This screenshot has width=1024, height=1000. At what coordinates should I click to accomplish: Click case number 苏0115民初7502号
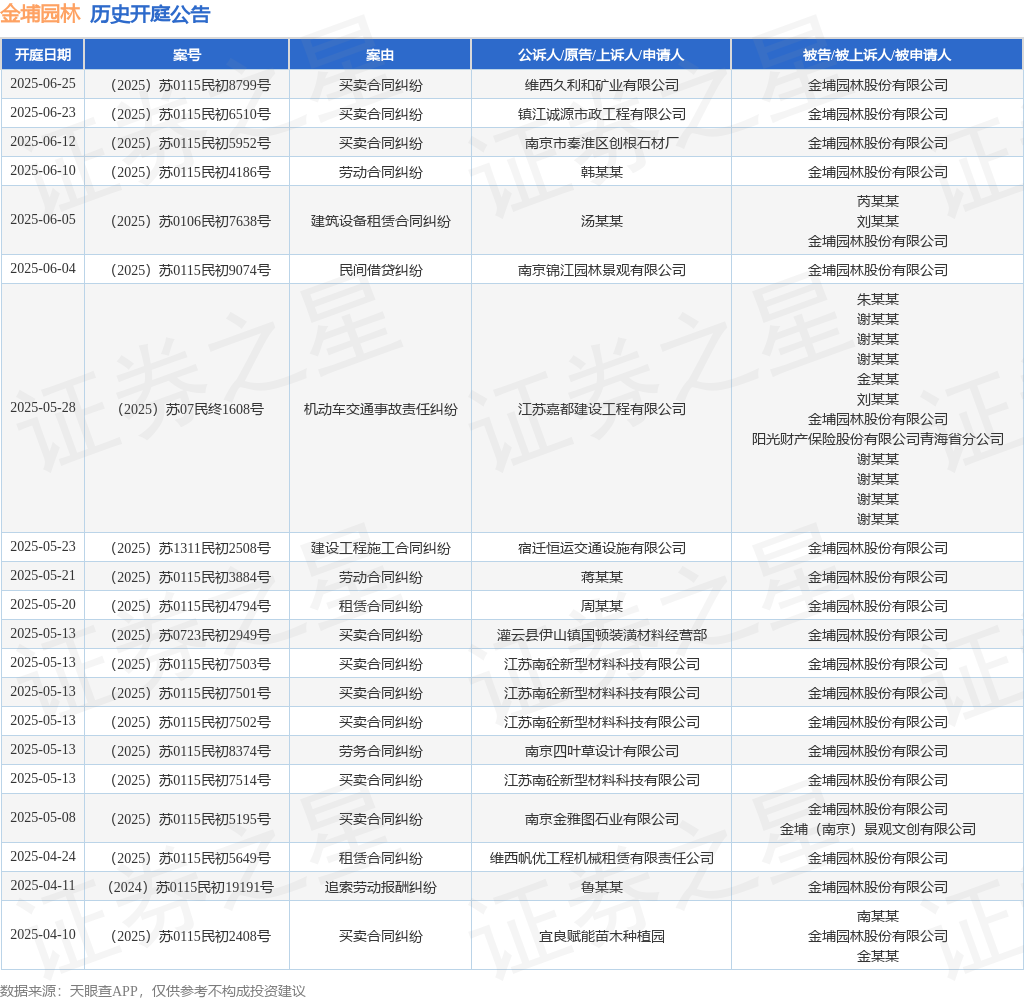(x=191, y=722)
